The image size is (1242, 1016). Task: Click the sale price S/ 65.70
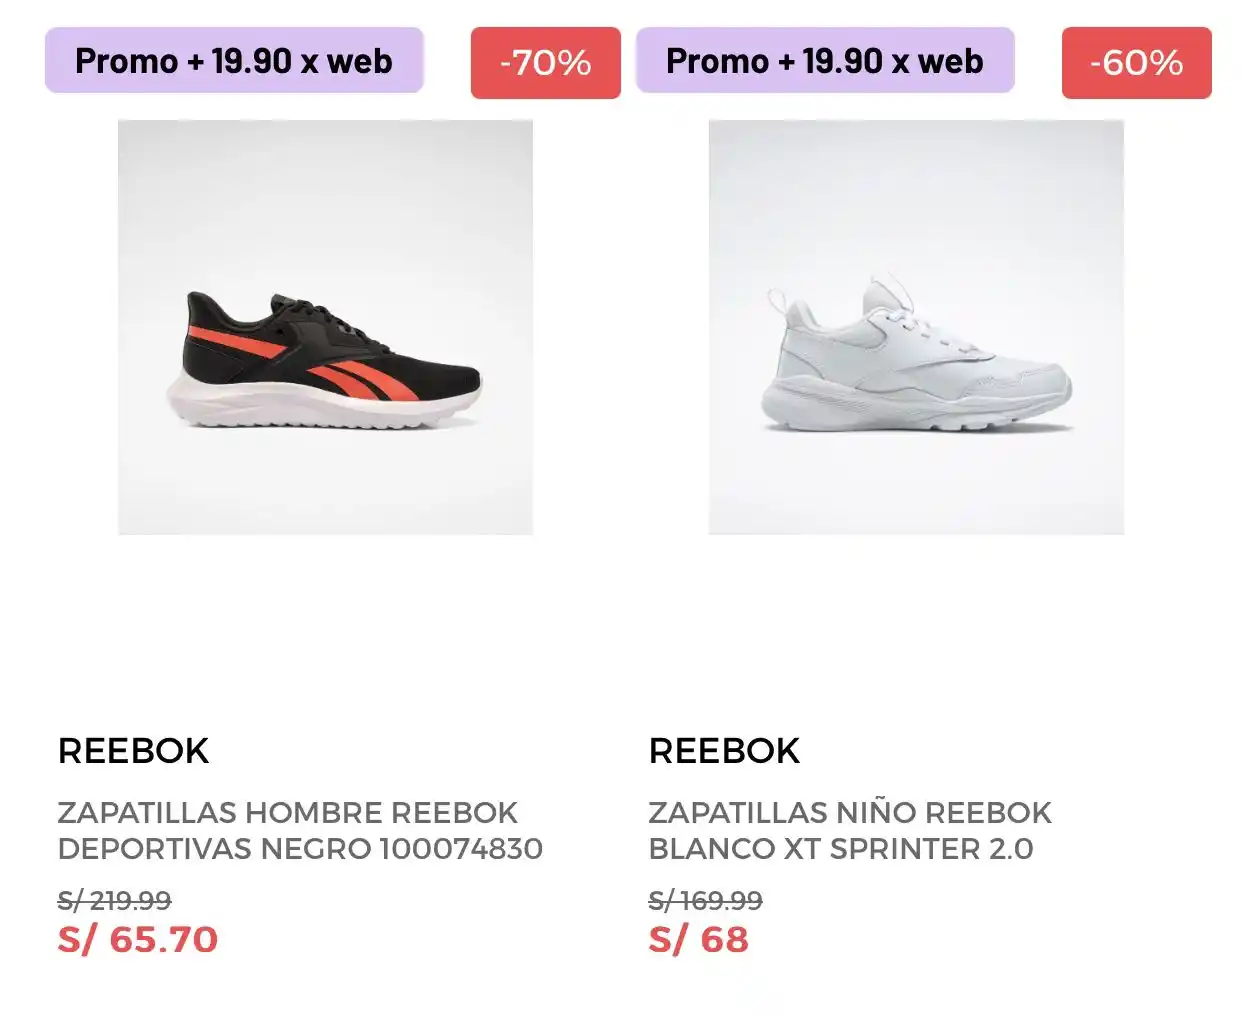pyautogui.click(x=138, y=940)
